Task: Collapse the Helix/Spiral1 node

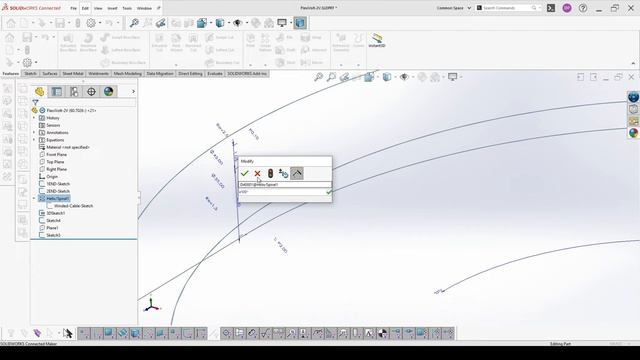Action: (x=34, y=198)
